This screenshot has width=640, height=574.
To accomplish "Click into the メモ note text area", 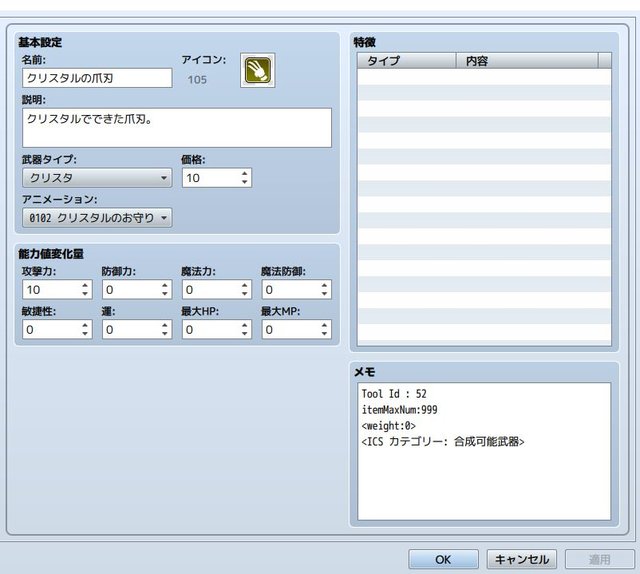I will pyautogui.click(x=484, y=451).
